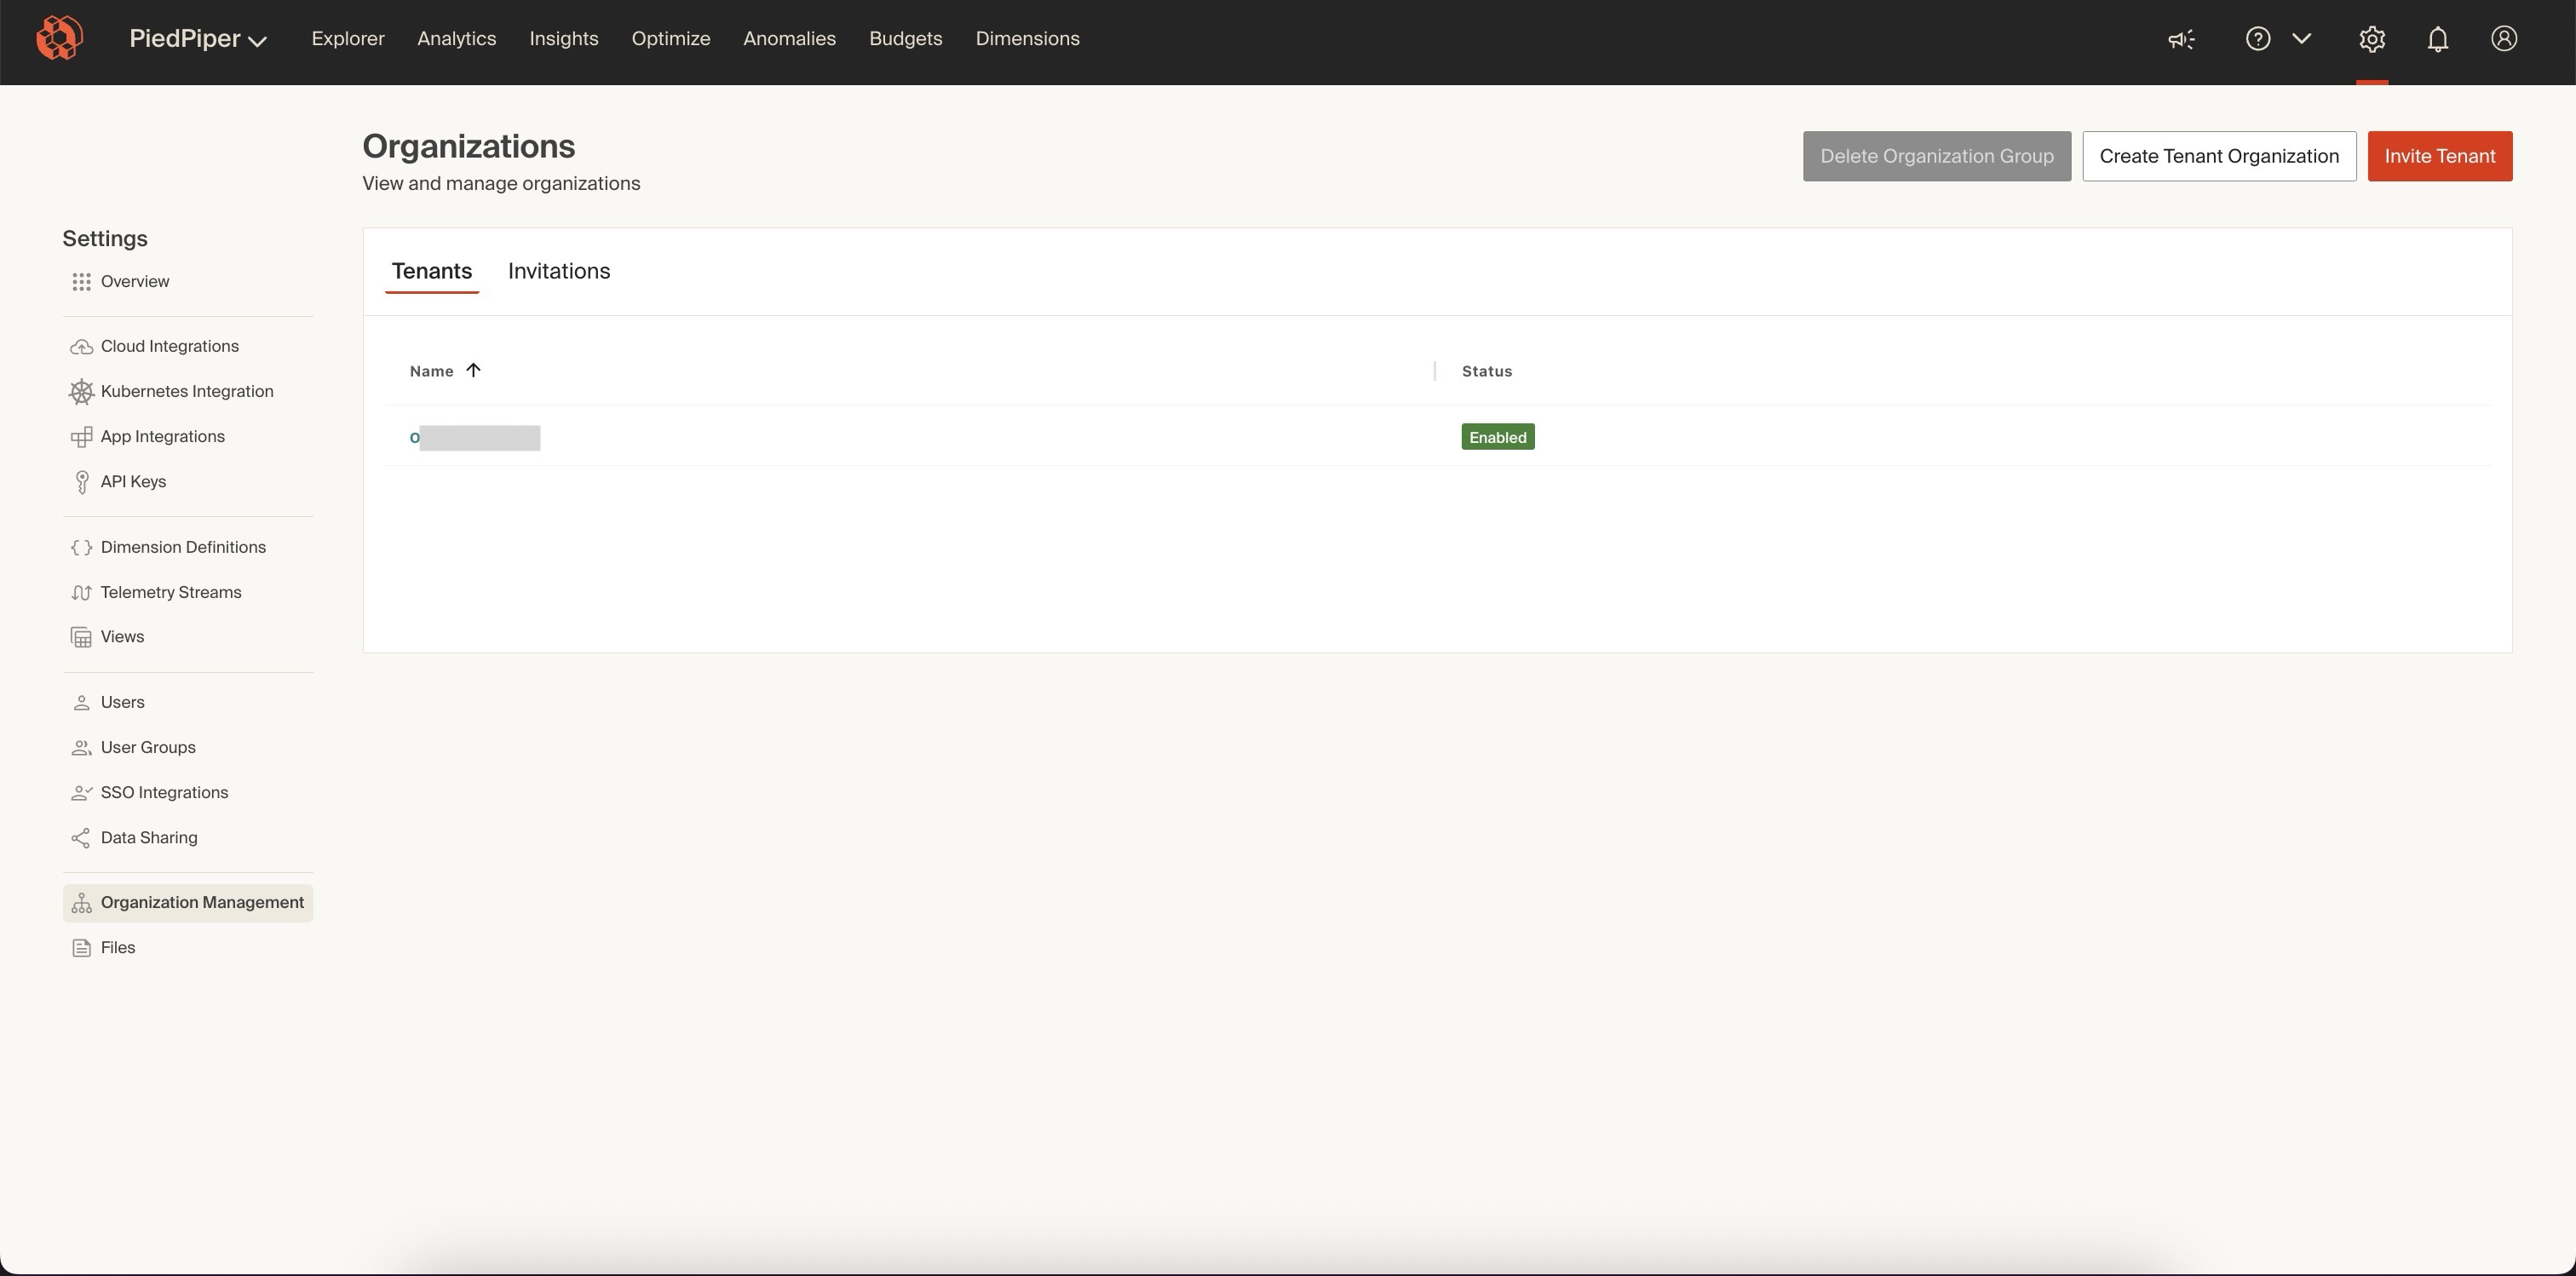Open the announcements megaphone icon
Viewport: 2576px width, 1276px height.
click(x=2181, y=39)
